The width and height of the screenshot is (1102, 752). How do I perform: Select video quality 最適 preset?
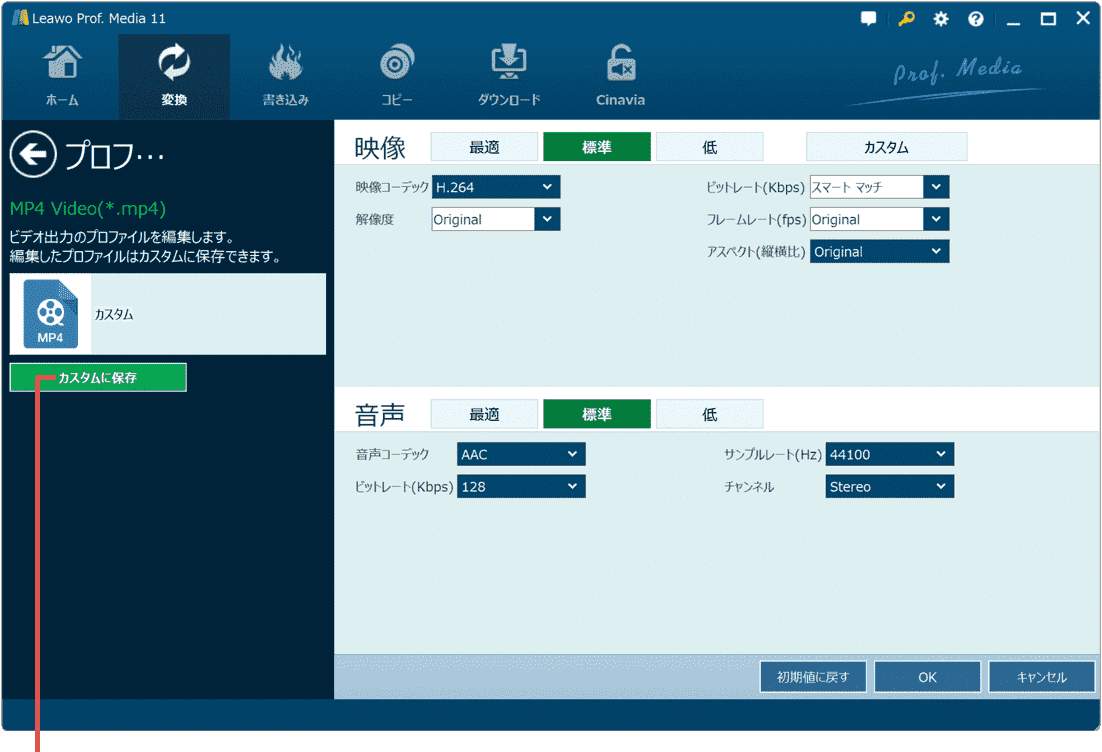(x=484, y=147)
